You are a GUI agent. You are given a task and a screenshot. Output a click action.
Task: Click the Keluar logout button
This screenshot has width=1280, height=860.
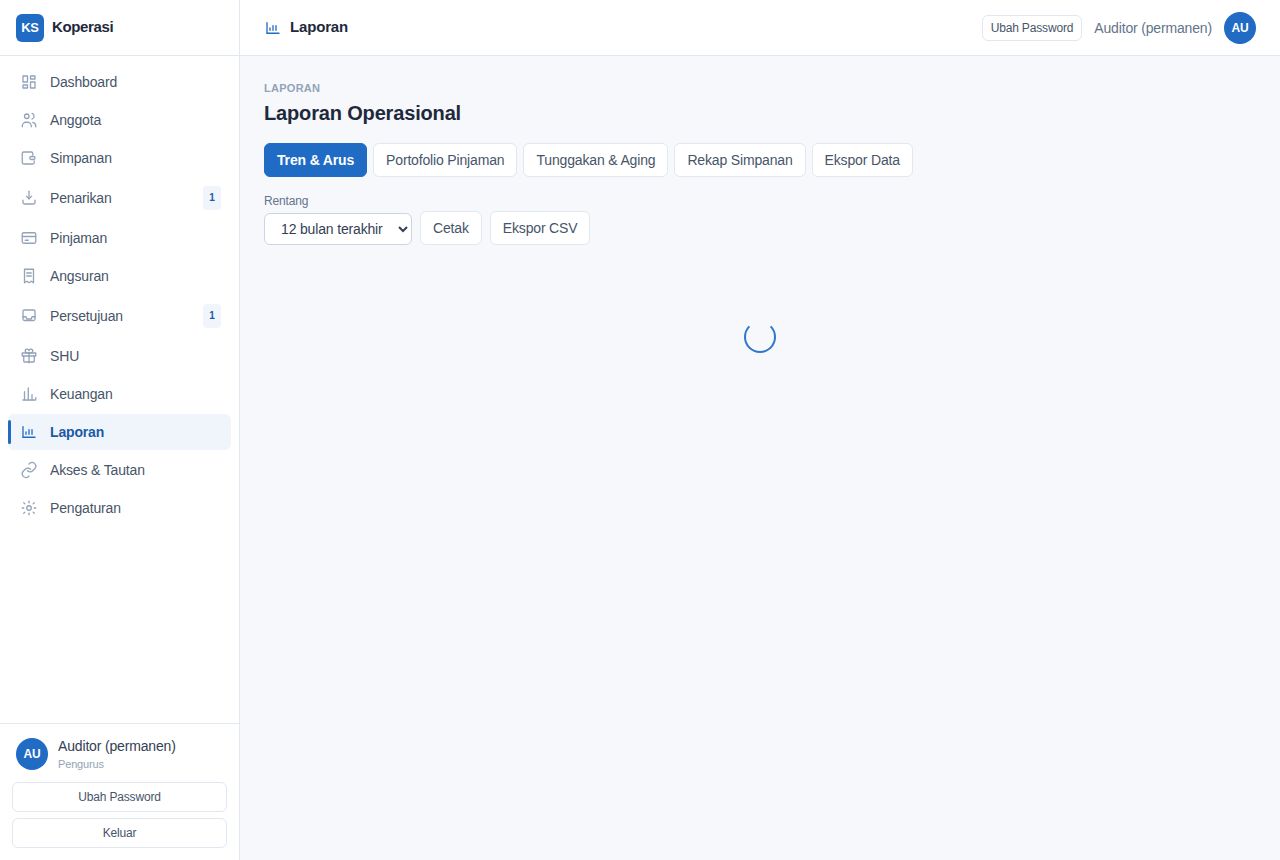coord(119,833)
